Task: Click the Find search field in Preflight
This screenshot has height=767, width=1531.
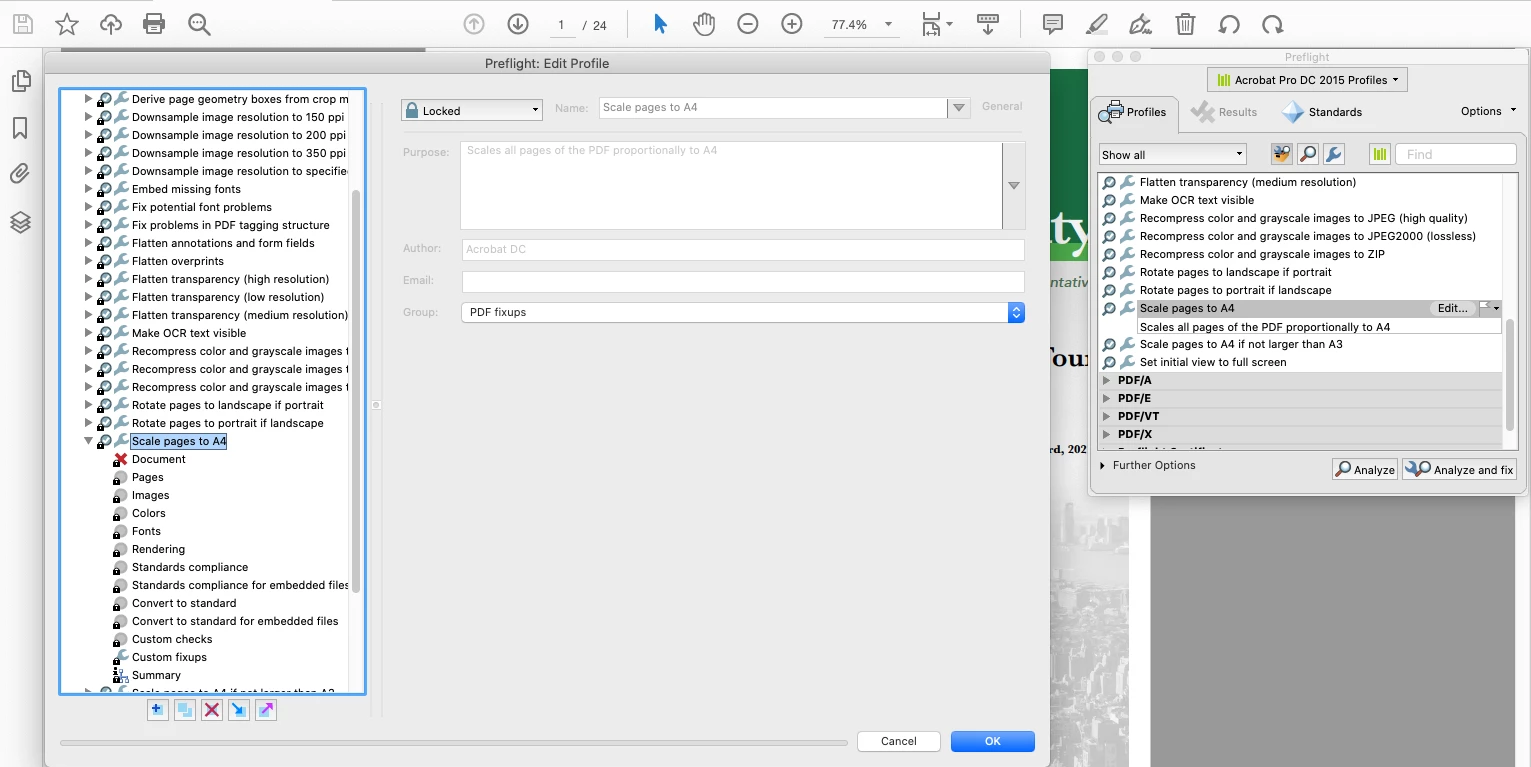Action: [x=1456, y=154]
